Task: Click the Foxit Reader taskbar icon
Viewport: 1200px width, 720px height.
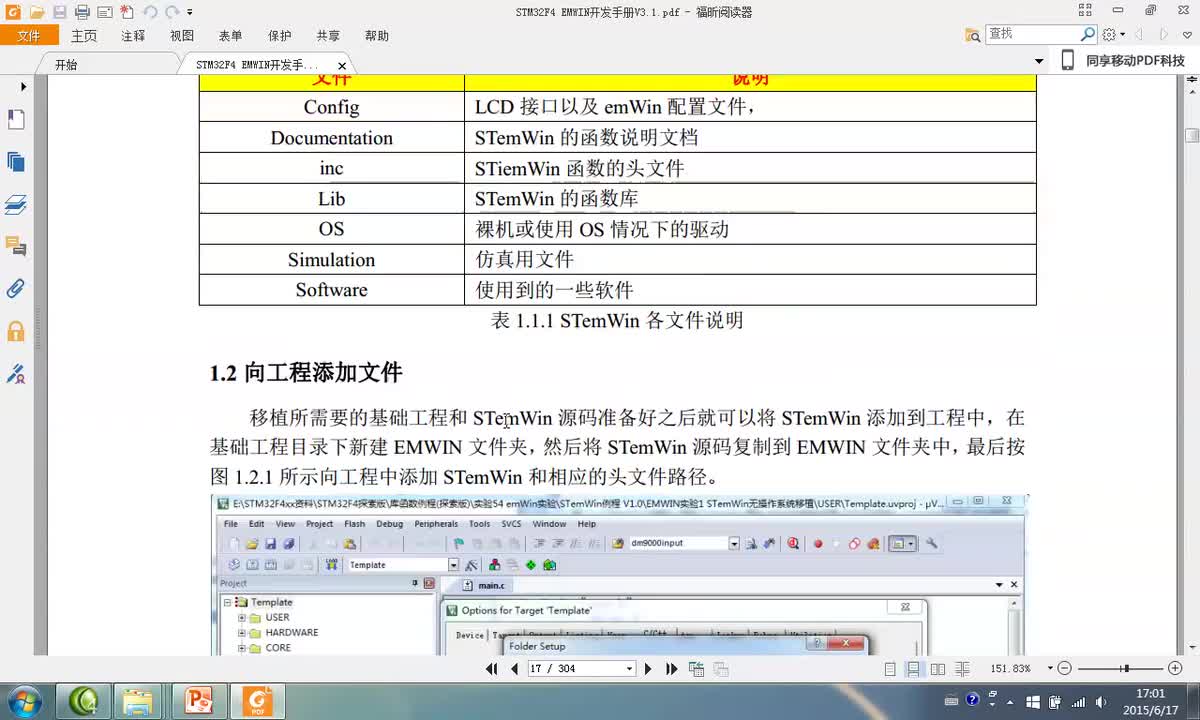Action: [258, 701]
